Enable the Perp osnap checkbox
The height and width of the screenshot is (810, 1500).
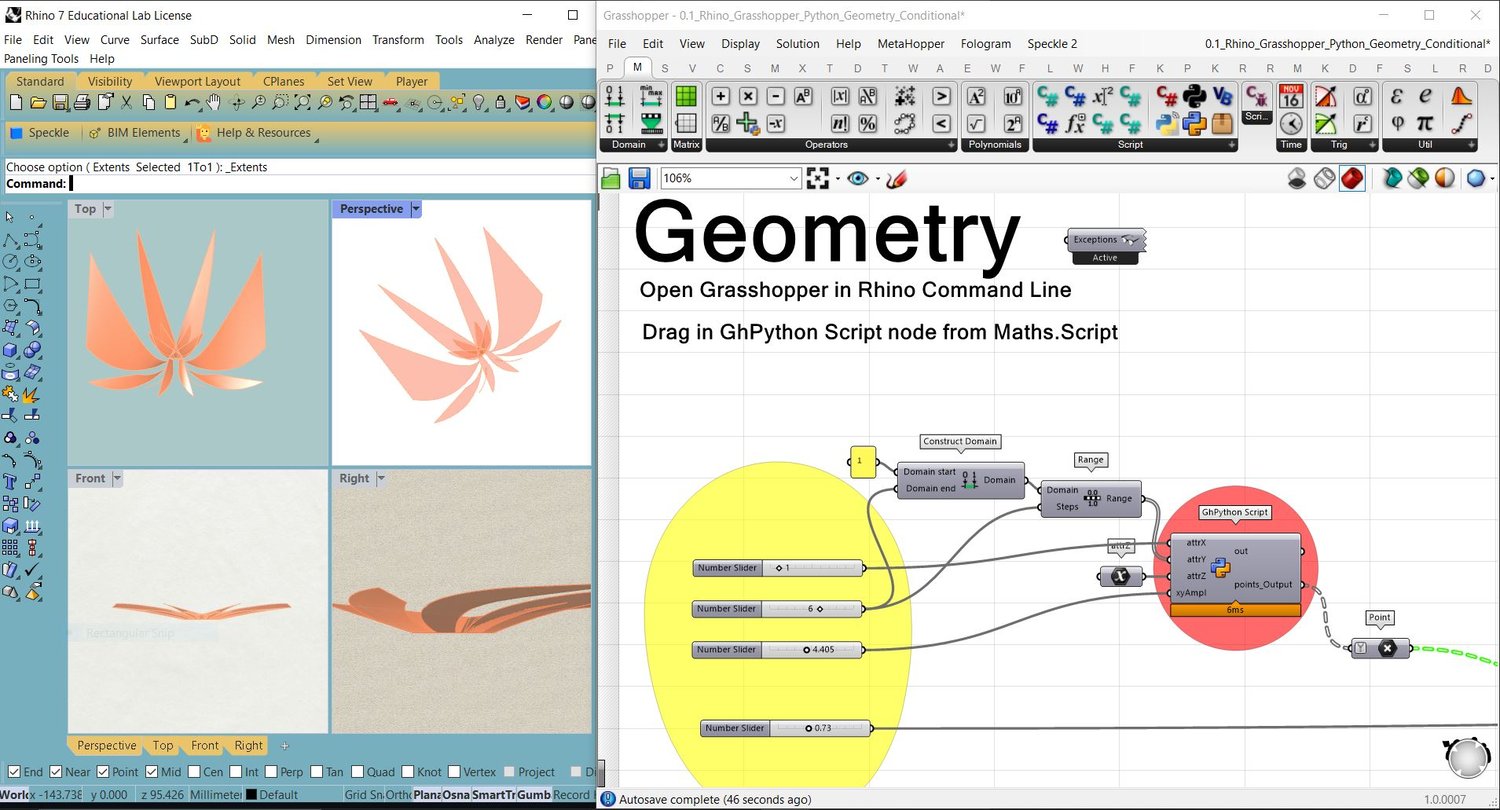point(270,772)
